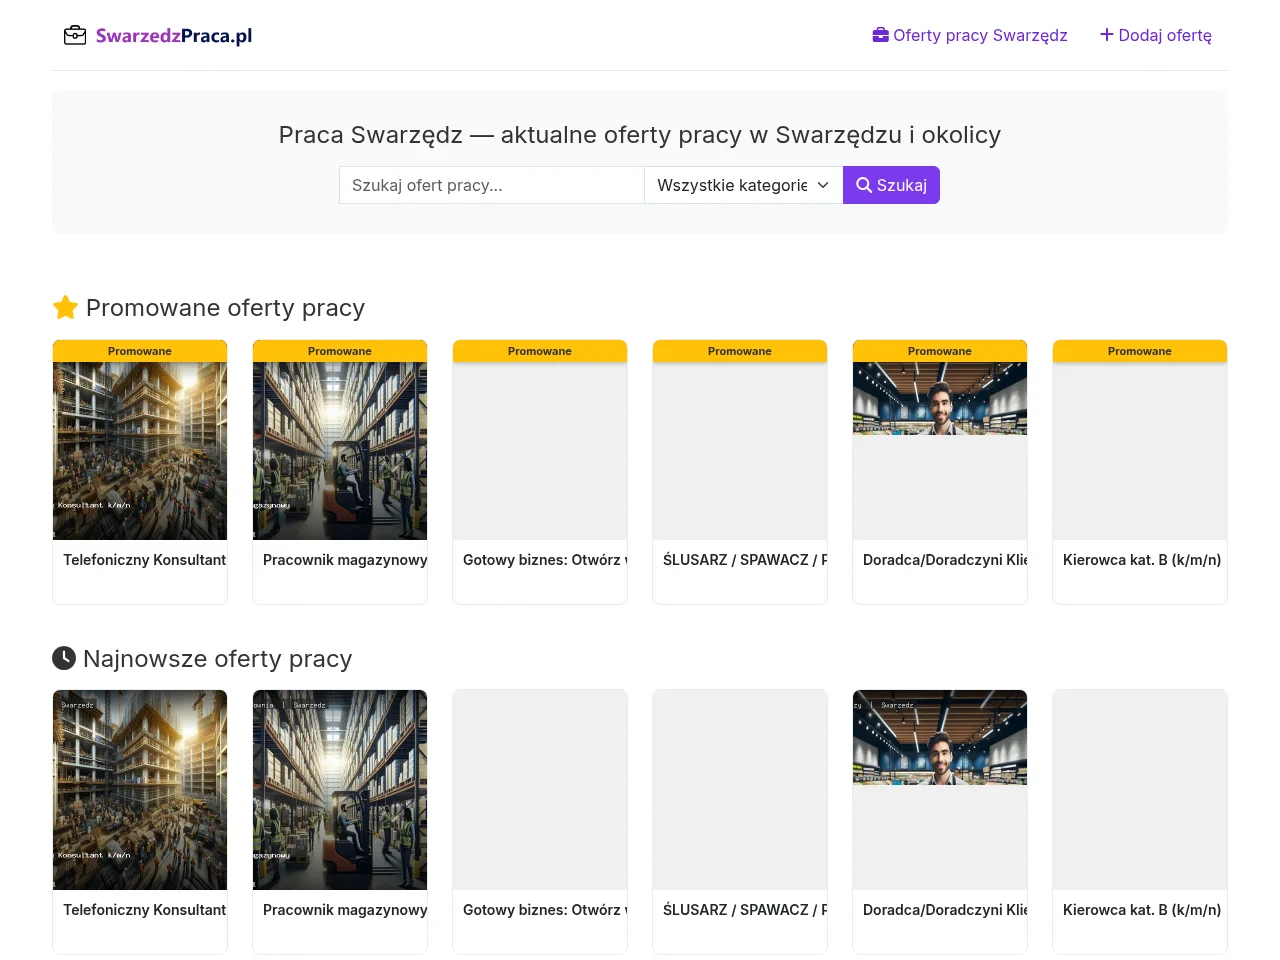Viewport: 1280px width, 960px height.
Task: Expand the Wszystkie kategorie dropdown
Action: (744, 185)
